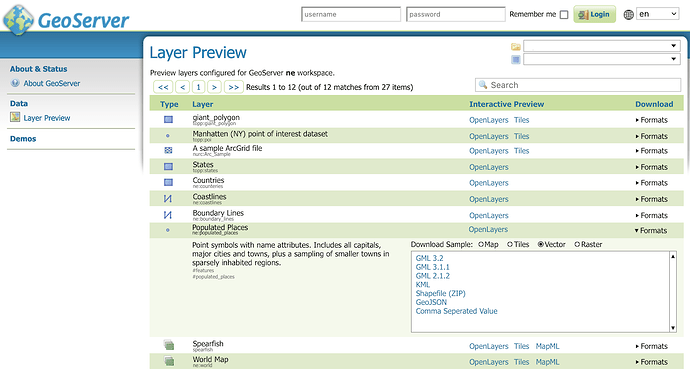Open Layer Preview in the sidebar
The width and height of the screenshot is (690, 373).
coord(47,118)
